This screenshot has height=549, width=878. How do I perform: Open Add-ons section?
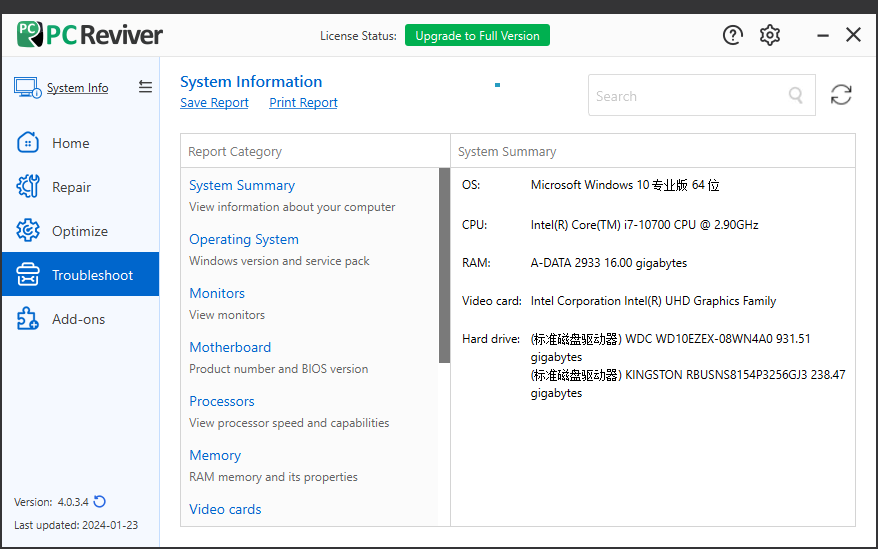coord(81,319)
